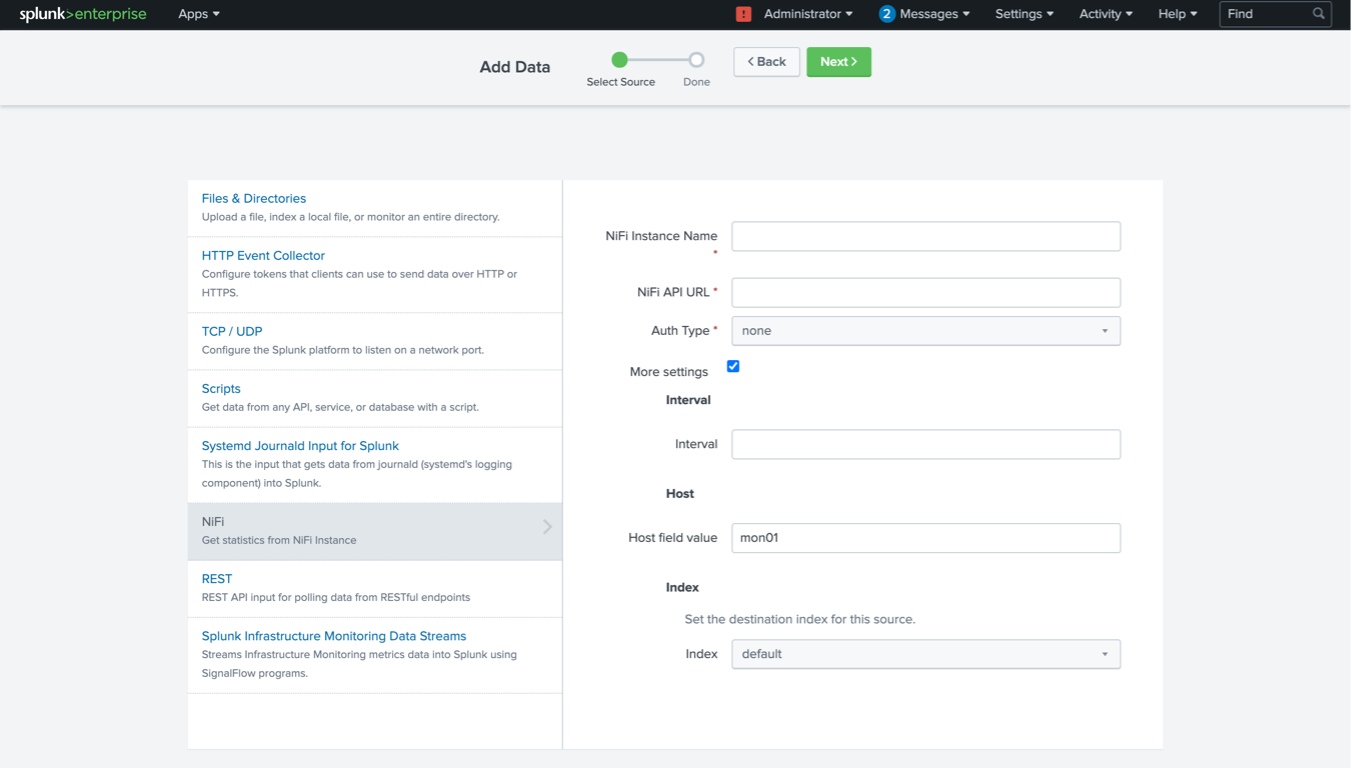
Task: Click the Back button
Action: [x=767, y=62]
